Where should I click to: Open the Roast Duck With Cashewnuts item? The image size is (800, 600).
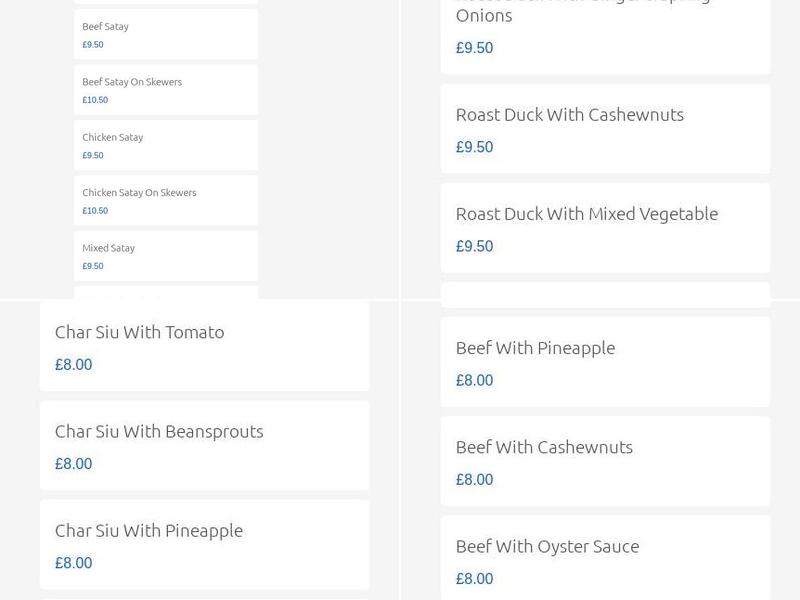569,115
